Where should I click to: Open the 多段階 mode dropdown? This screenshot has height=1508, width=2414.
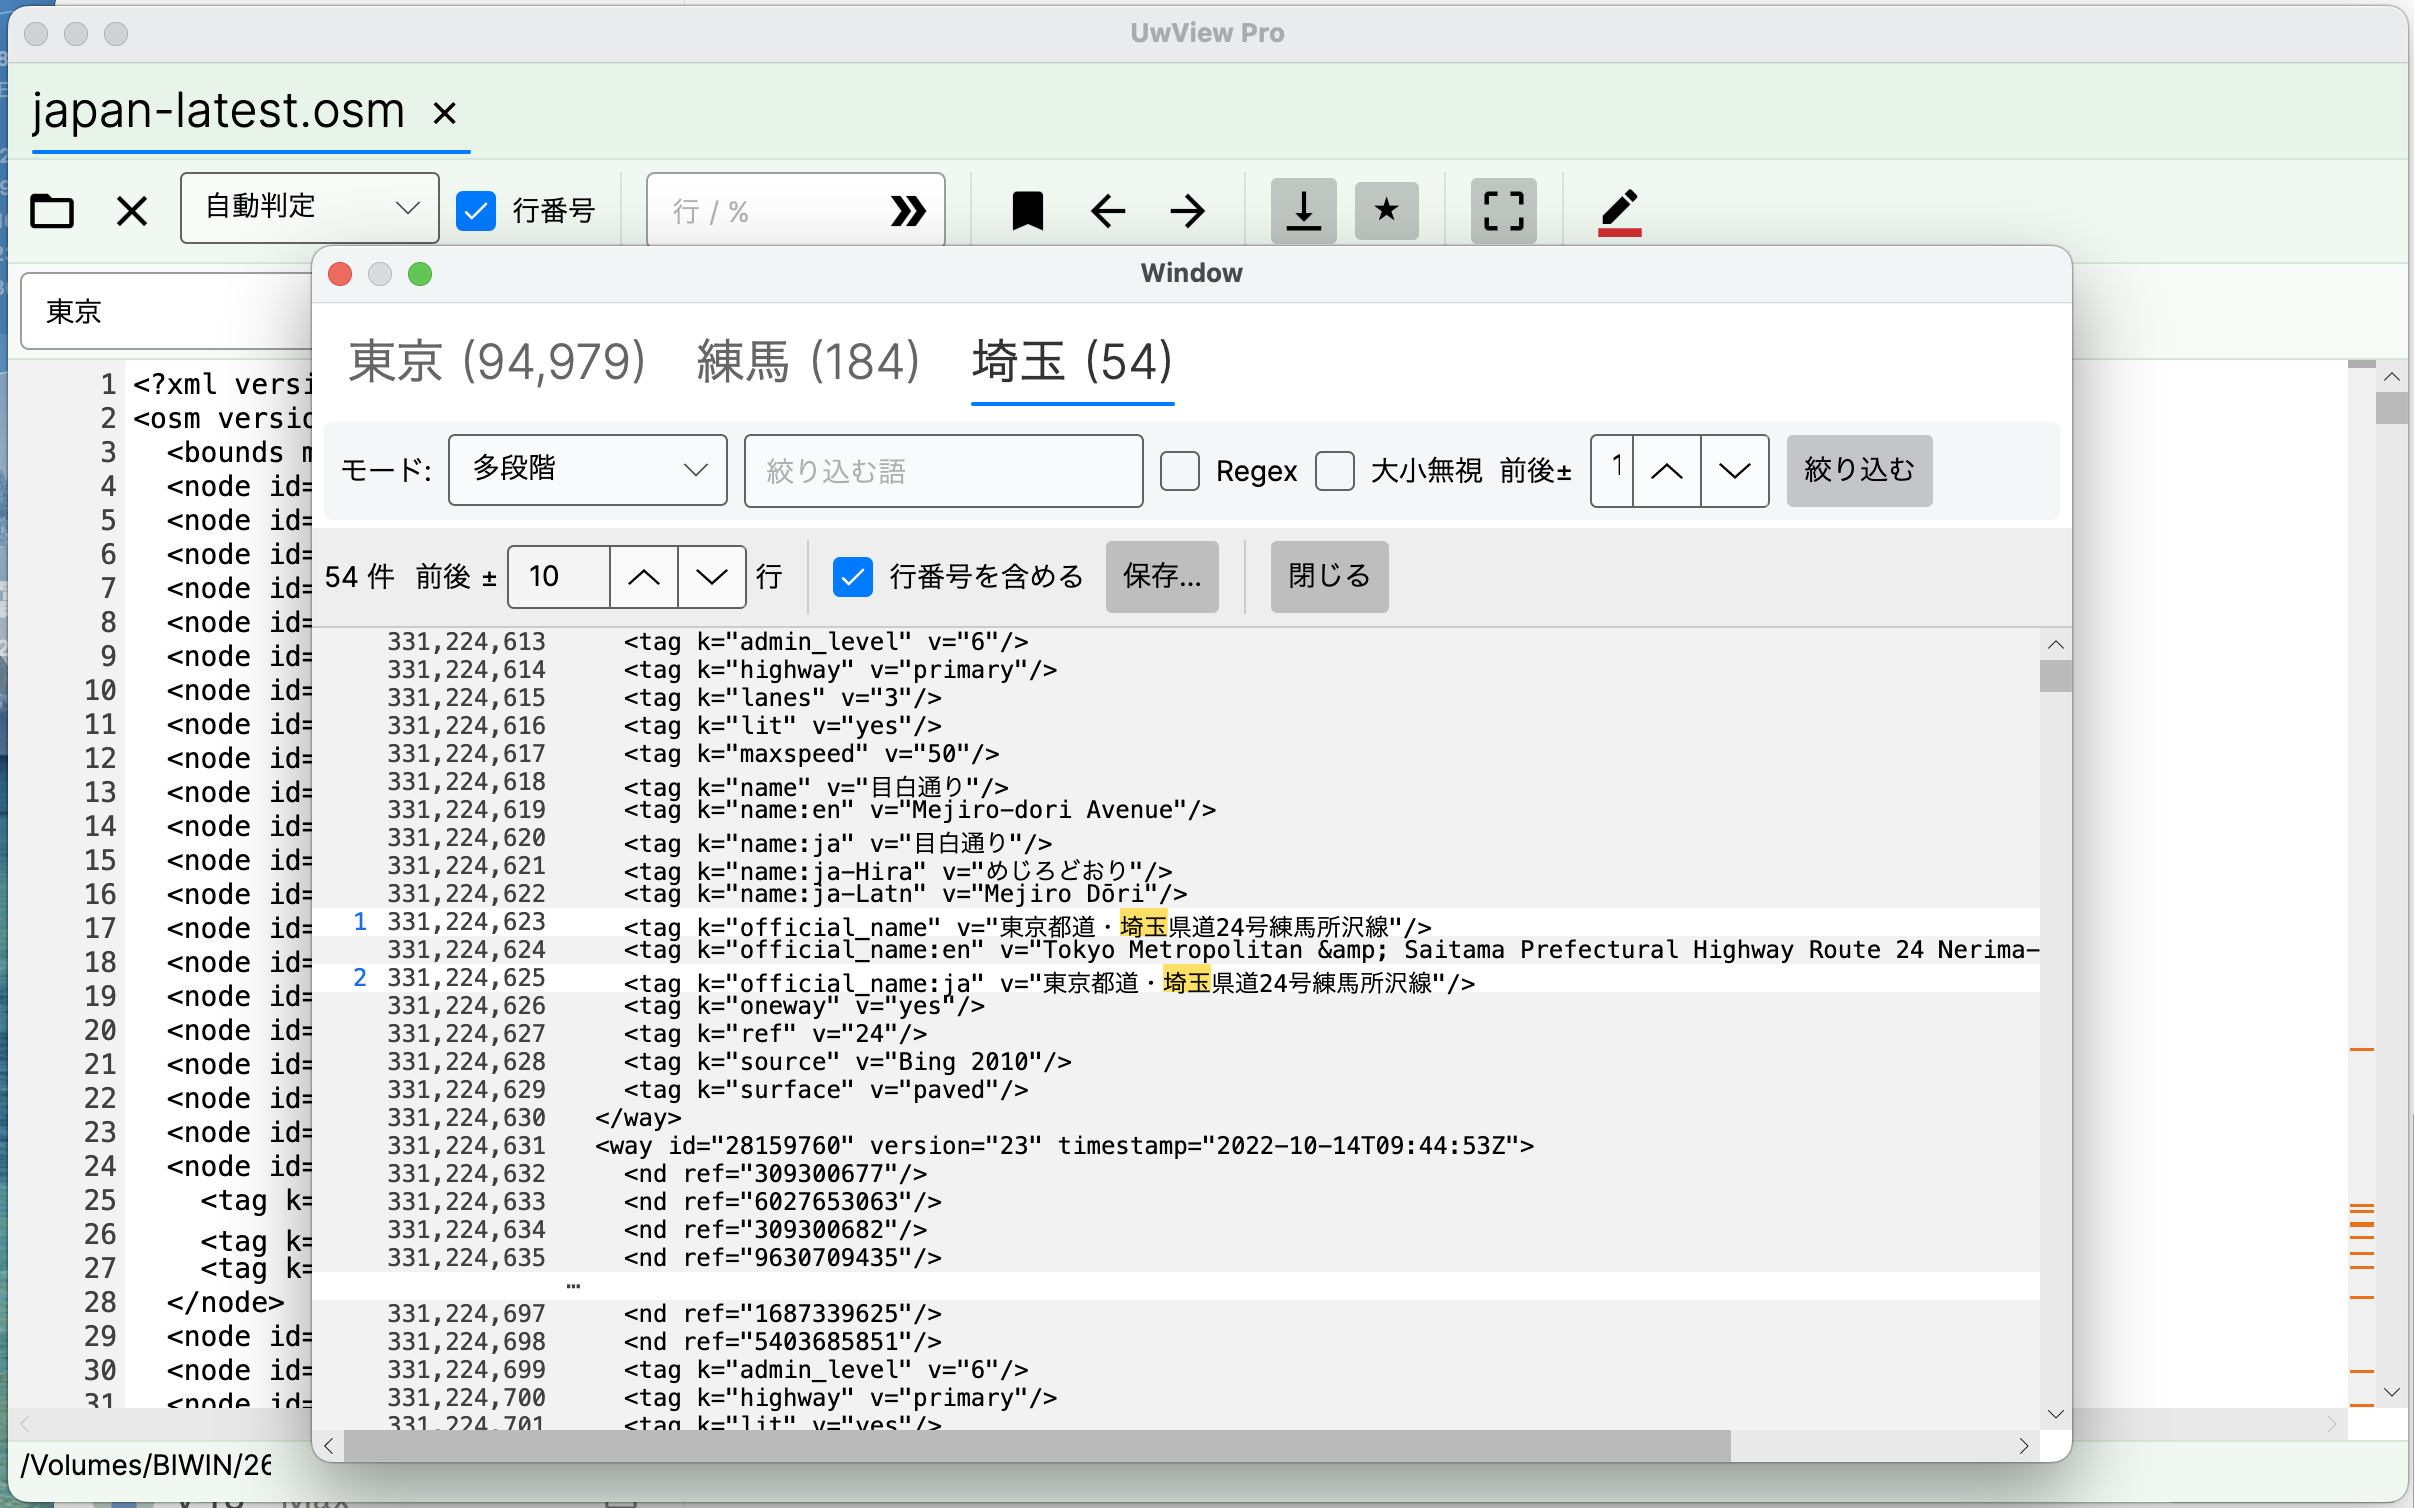coord(588,470)
